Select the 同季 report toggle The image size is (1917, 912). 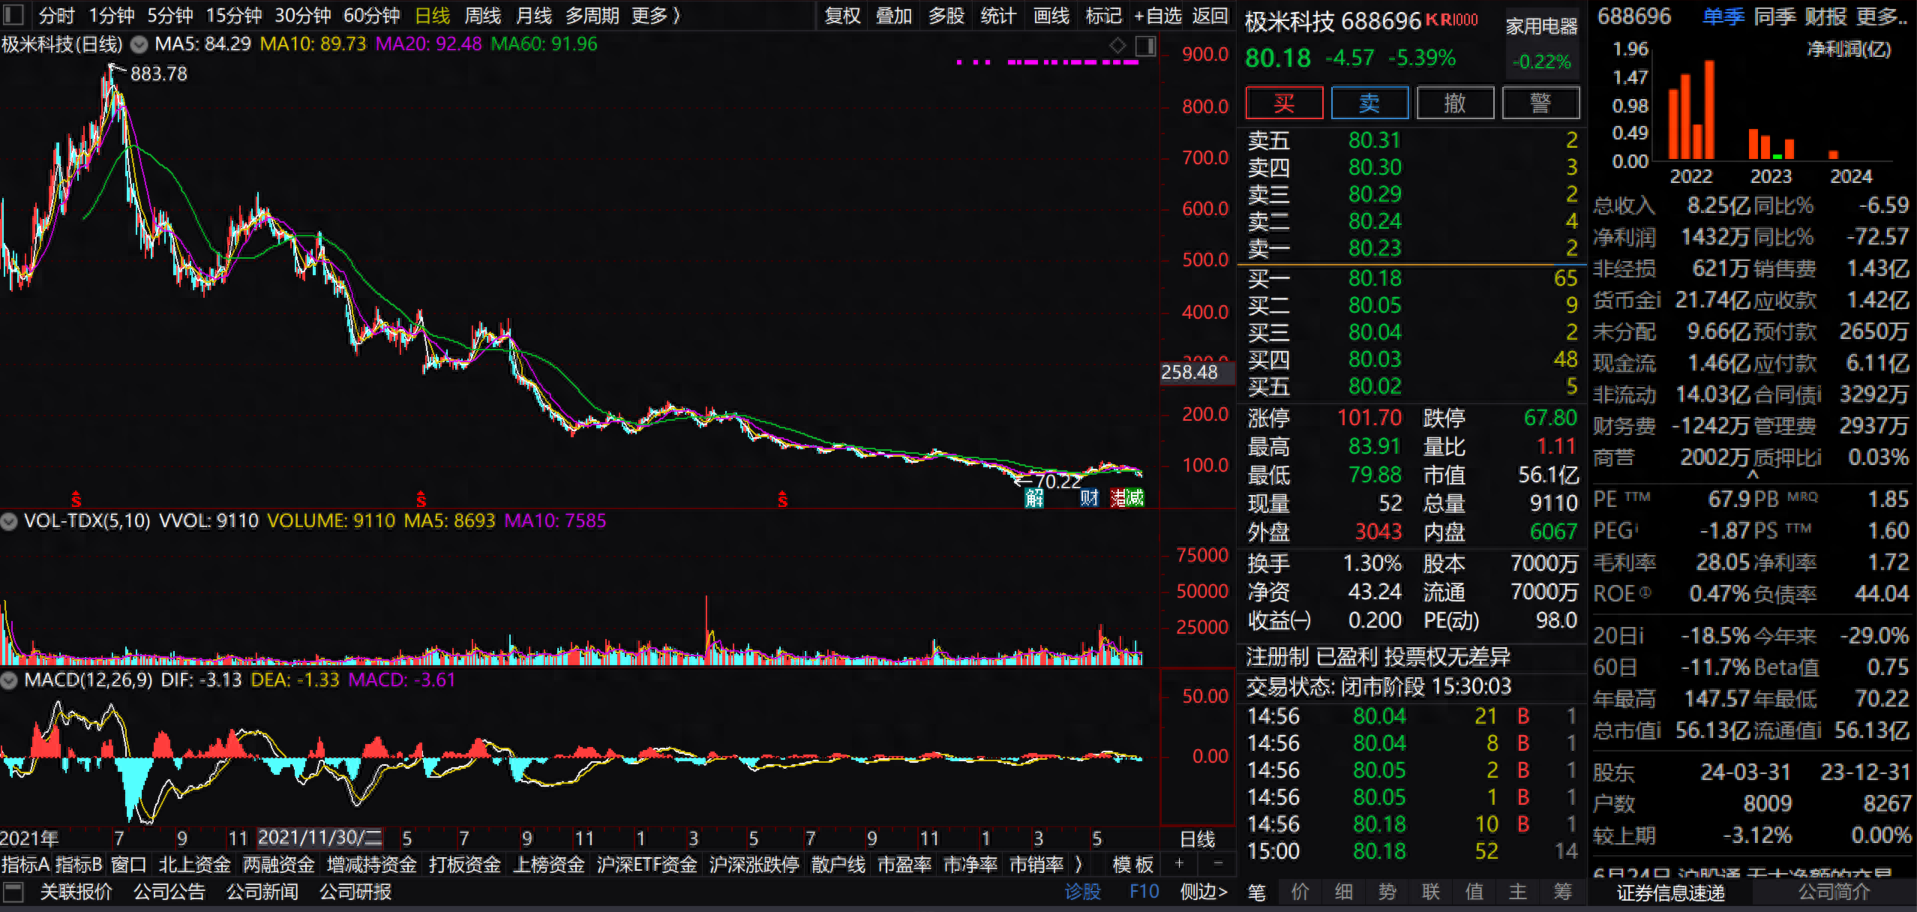(x=1775, y=17)
